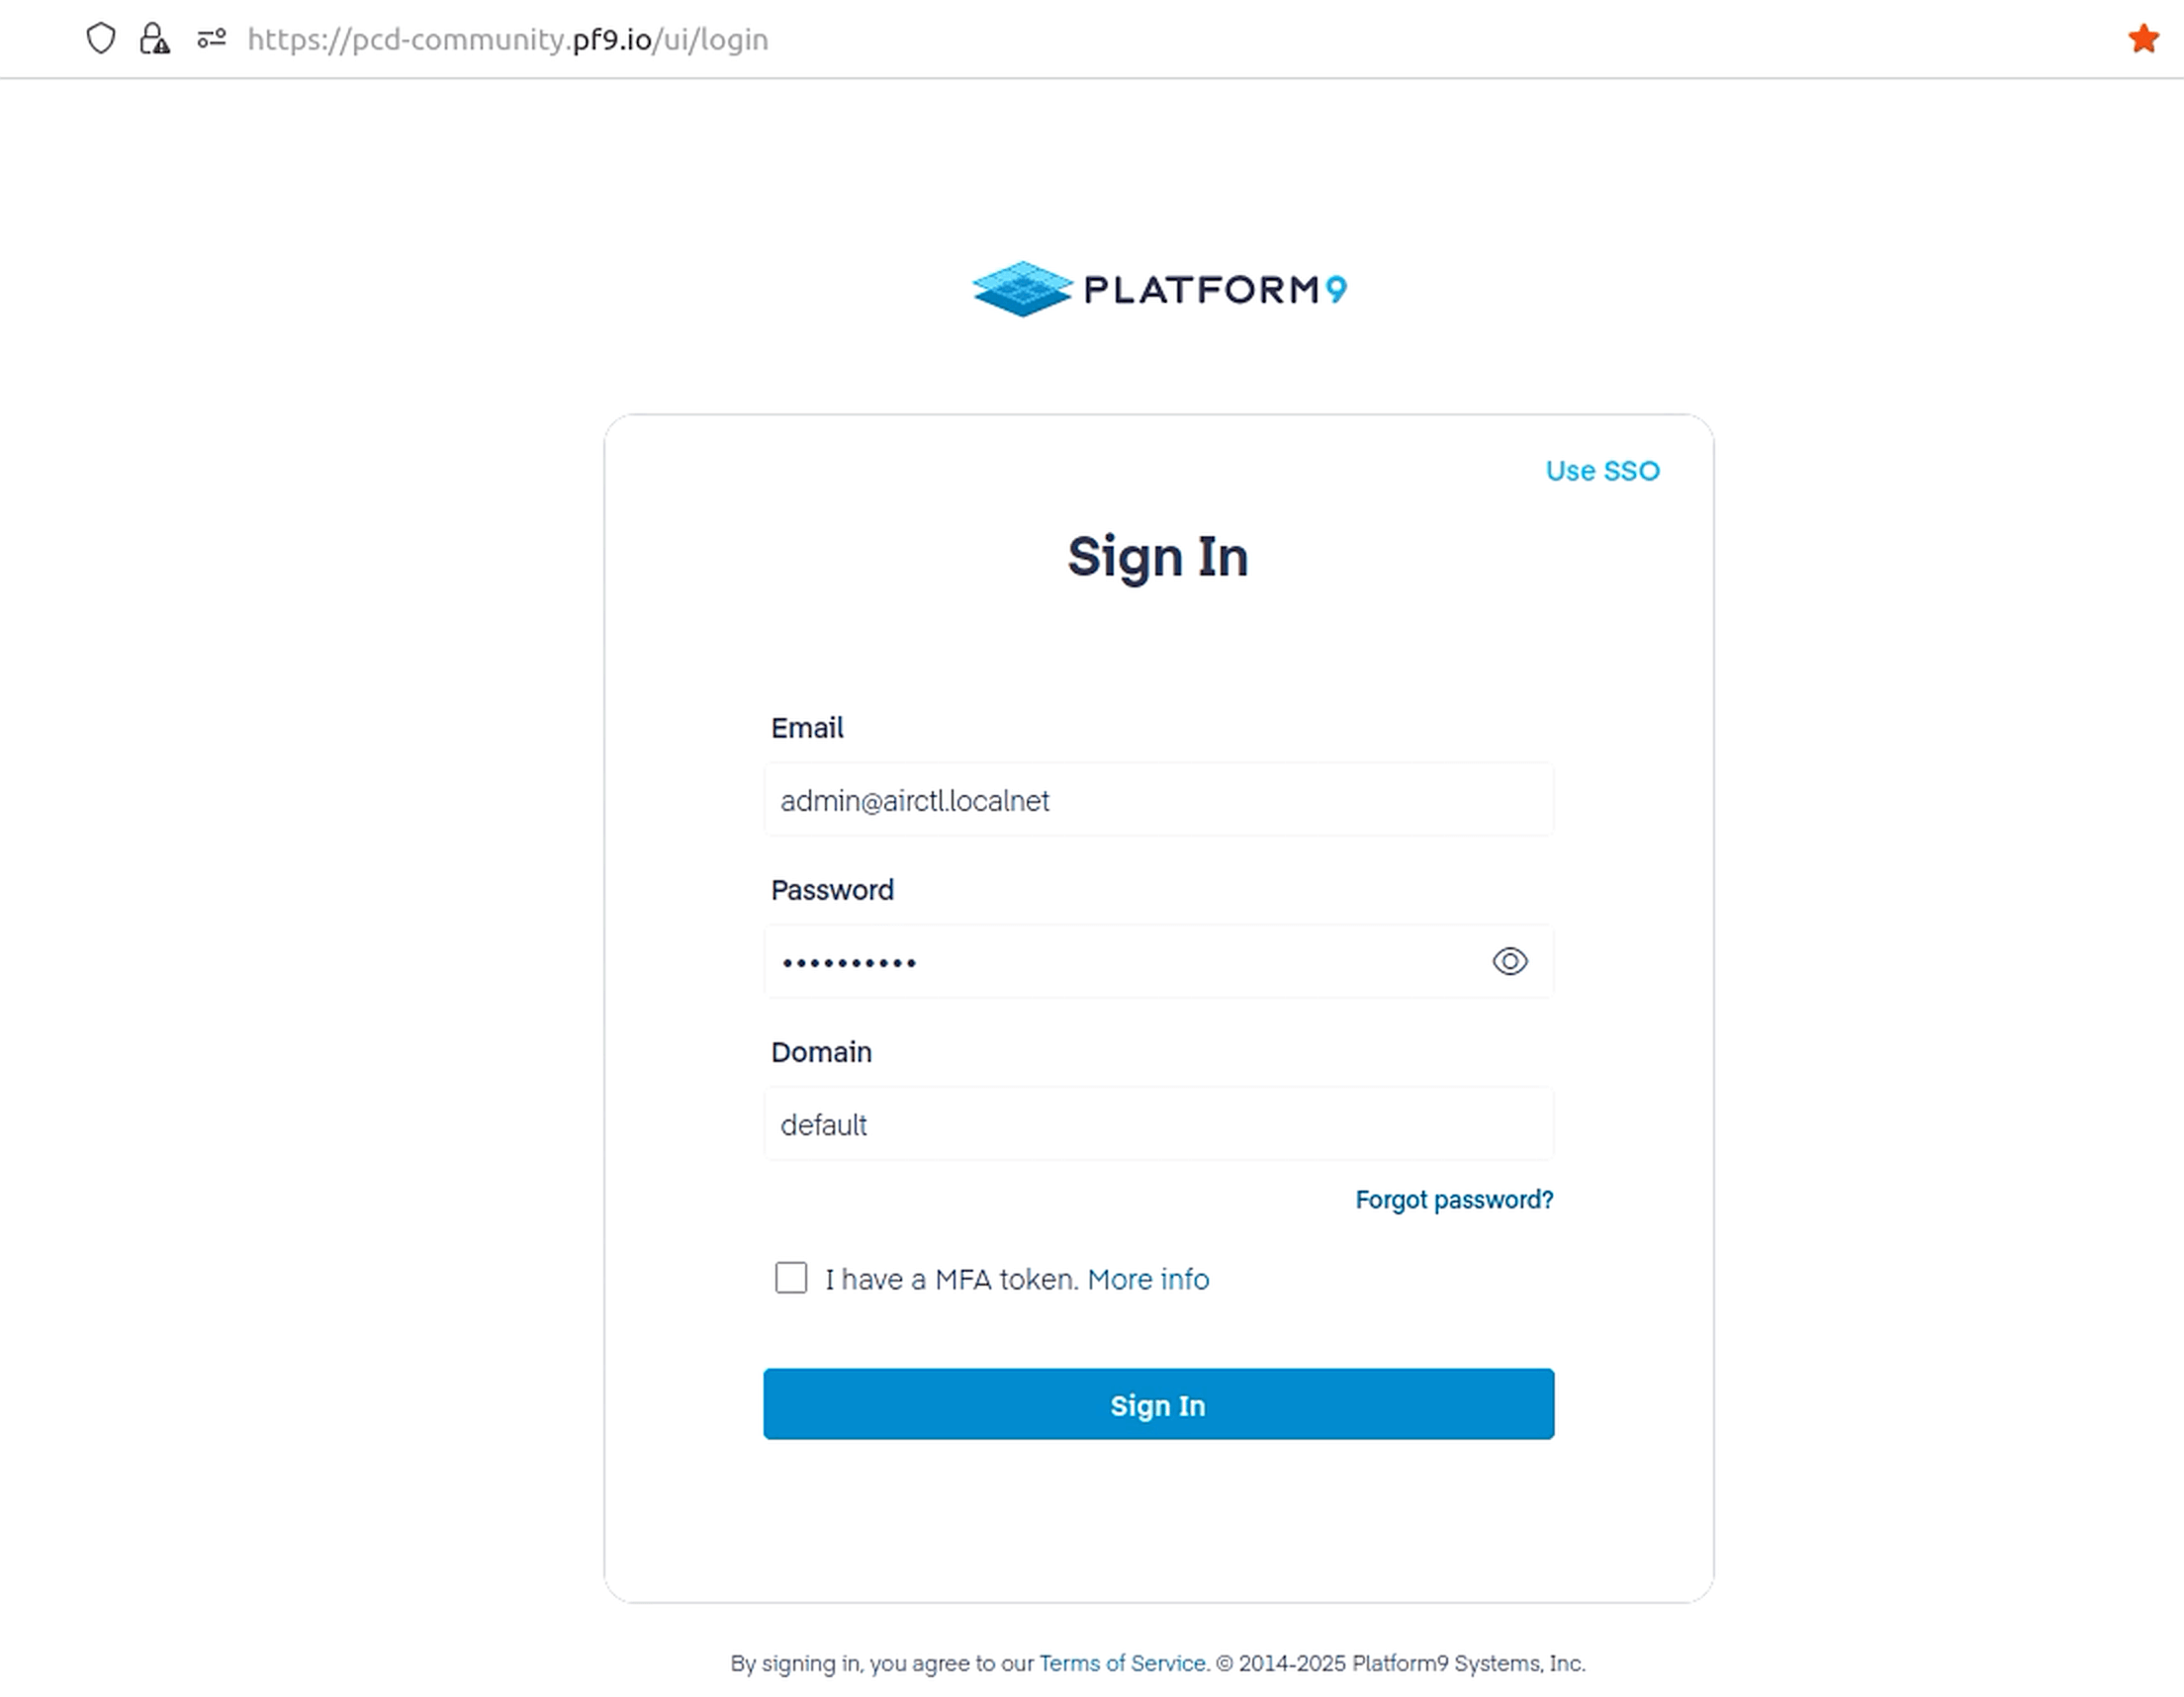Viewport: 2184px width, 1697px height.
Task: Click the browser URL address bar
Action: click(x=900, y=39)
